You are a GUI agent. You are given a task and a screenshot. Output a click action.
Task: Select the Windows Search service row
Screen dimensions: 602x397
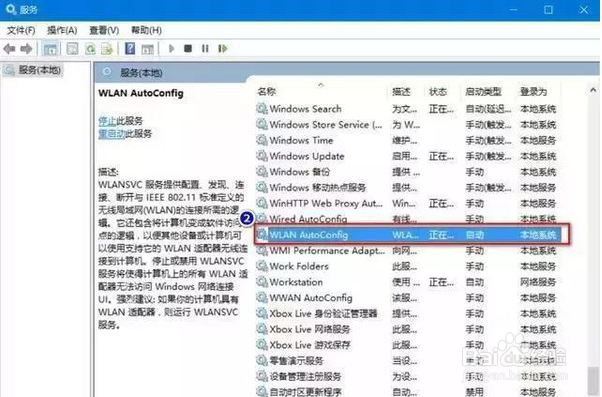click(x=407, y=109)
